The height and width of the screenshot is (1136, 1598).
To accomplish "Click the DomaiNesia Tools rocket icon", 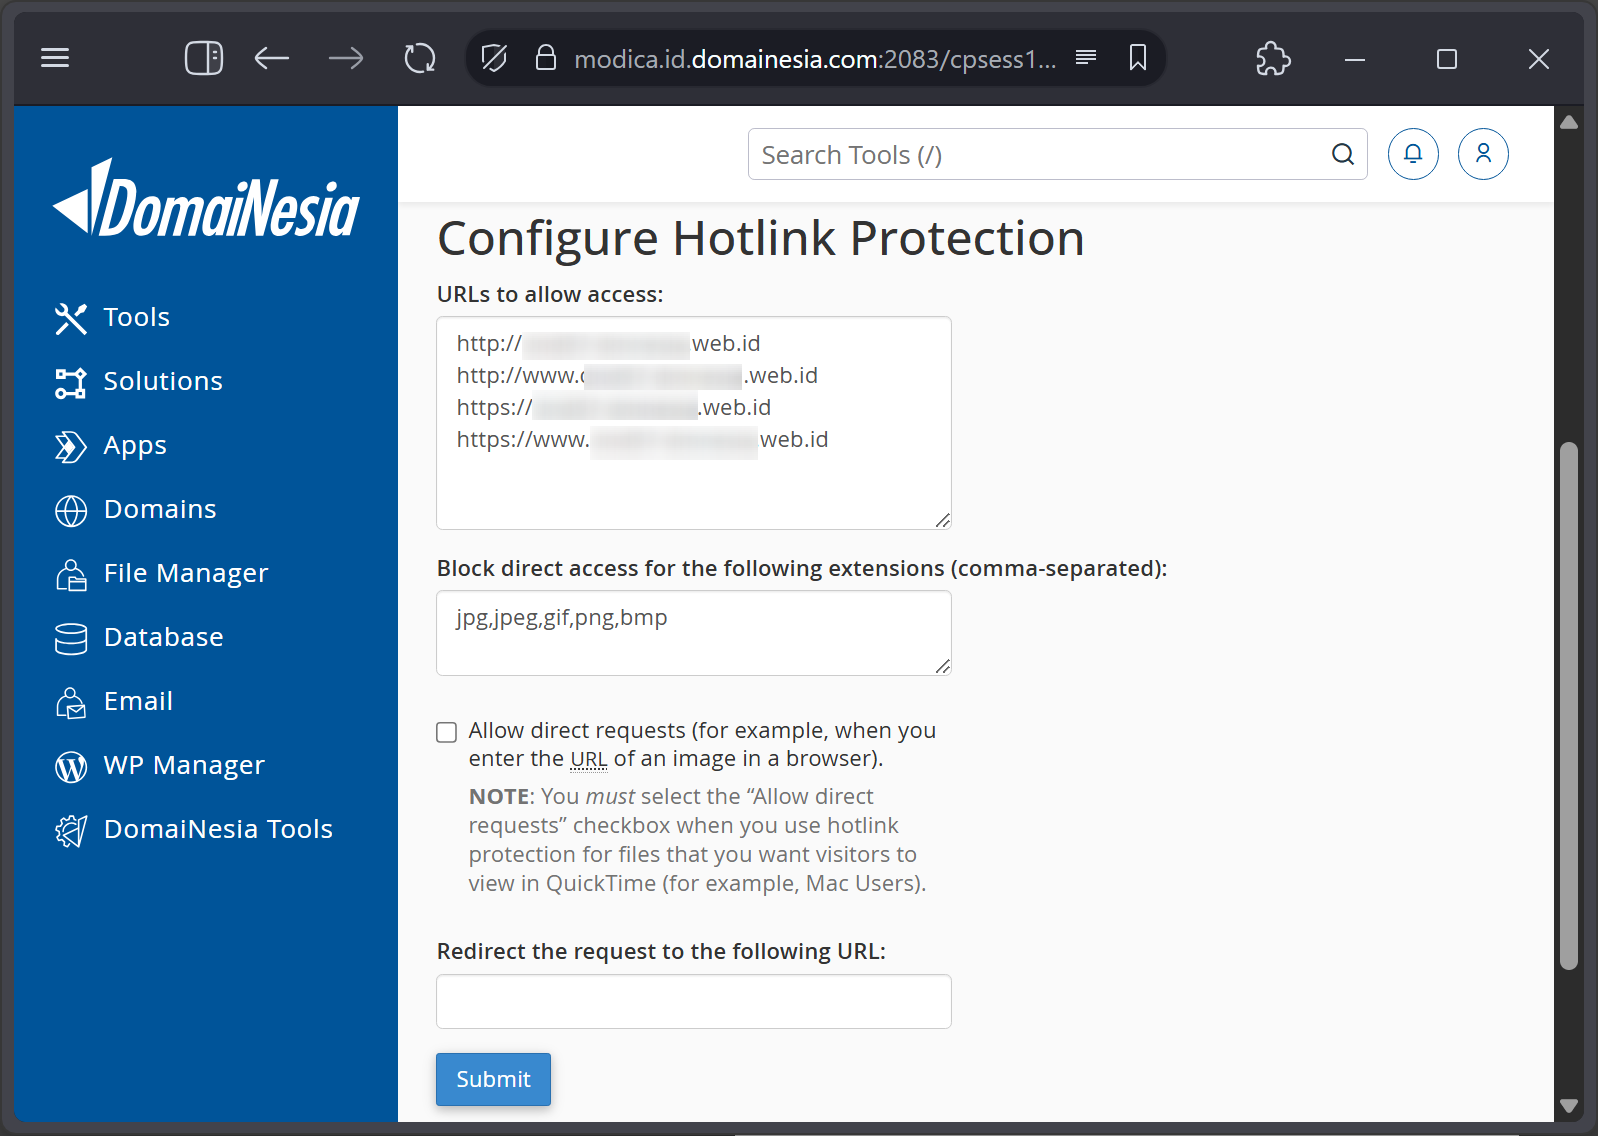I will [x=71, y=830].
